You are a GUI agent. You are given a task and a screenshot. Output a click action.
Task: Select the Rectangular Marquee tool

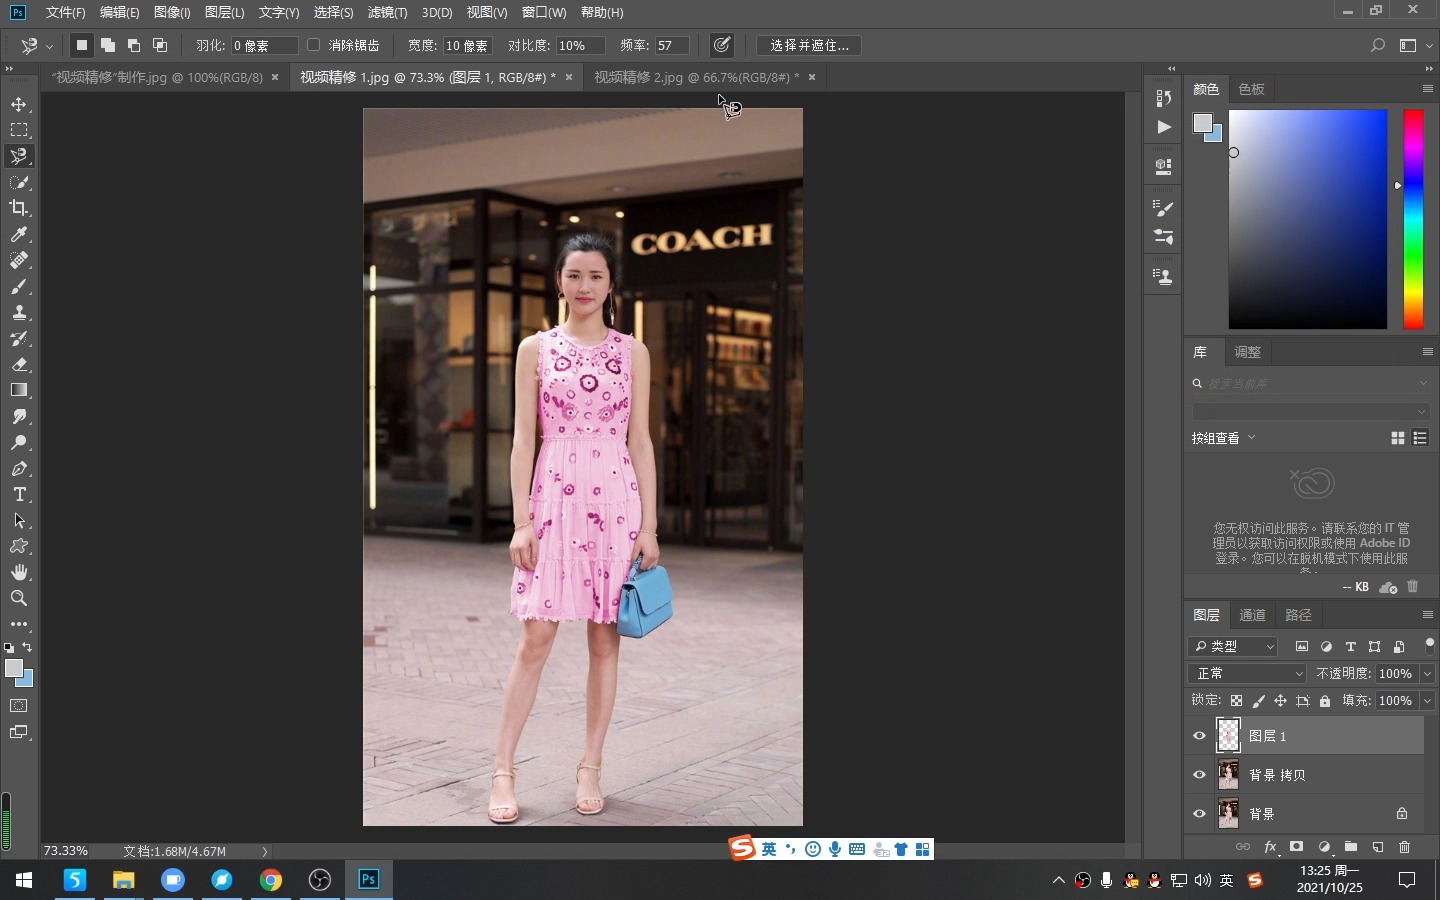(19, 130)
